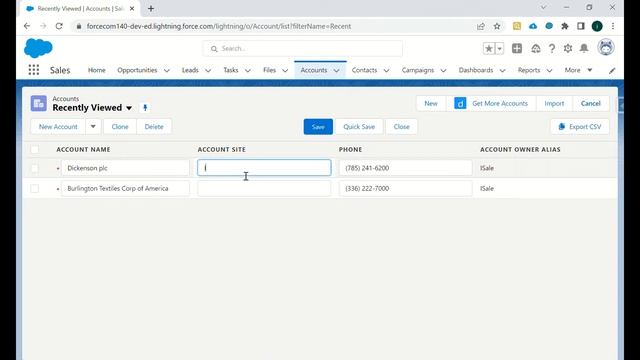
Task: Click Burlington Textiles Account Site field
Action: click(264, 189)
